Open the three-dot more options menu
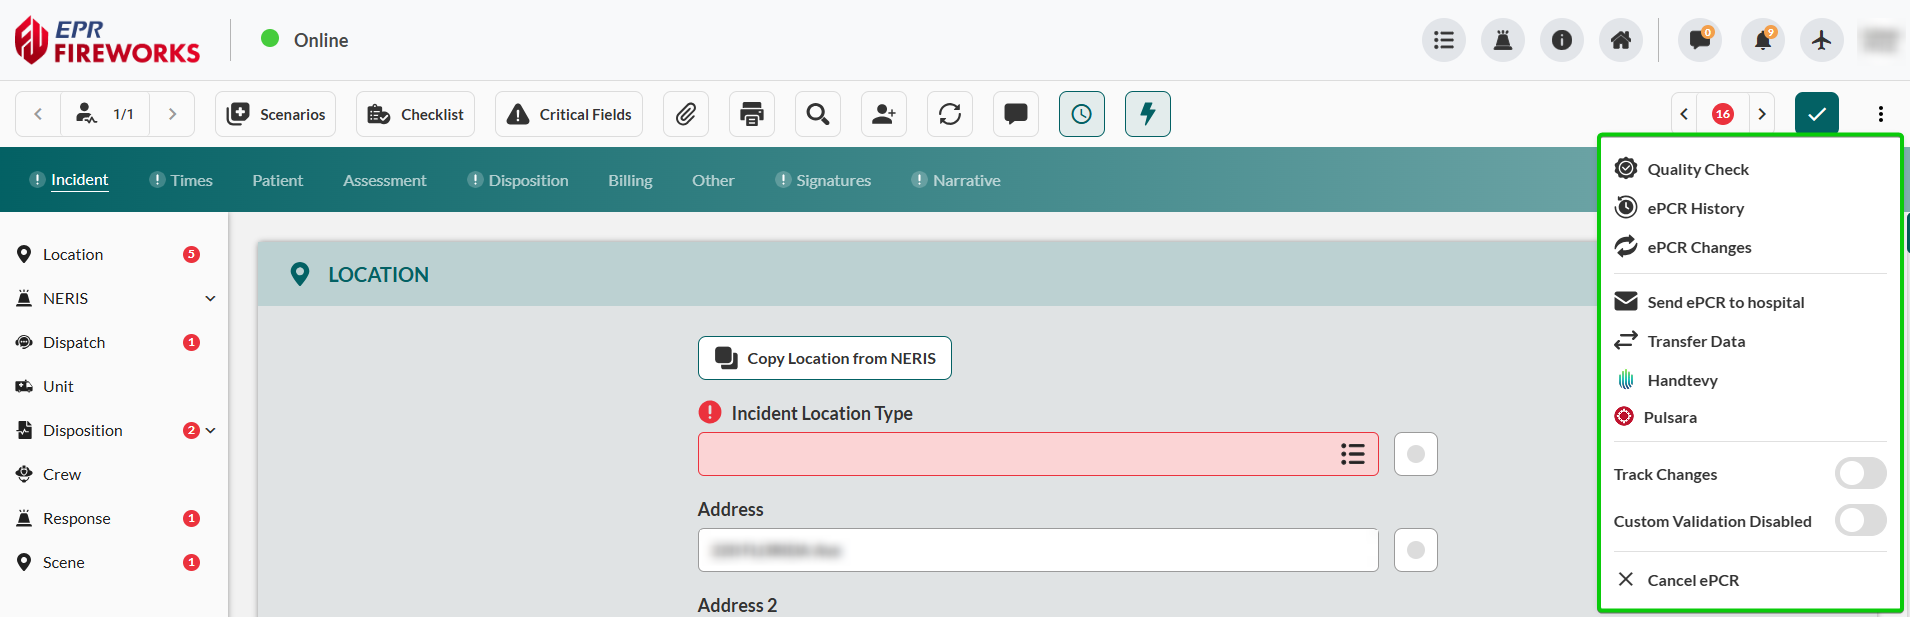 click(1881, 114)
